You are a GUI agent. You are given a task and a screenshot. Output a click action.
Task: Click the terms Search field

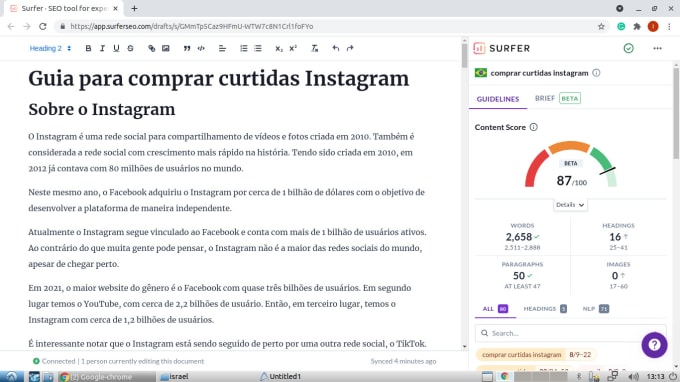[x=570, y=333]
